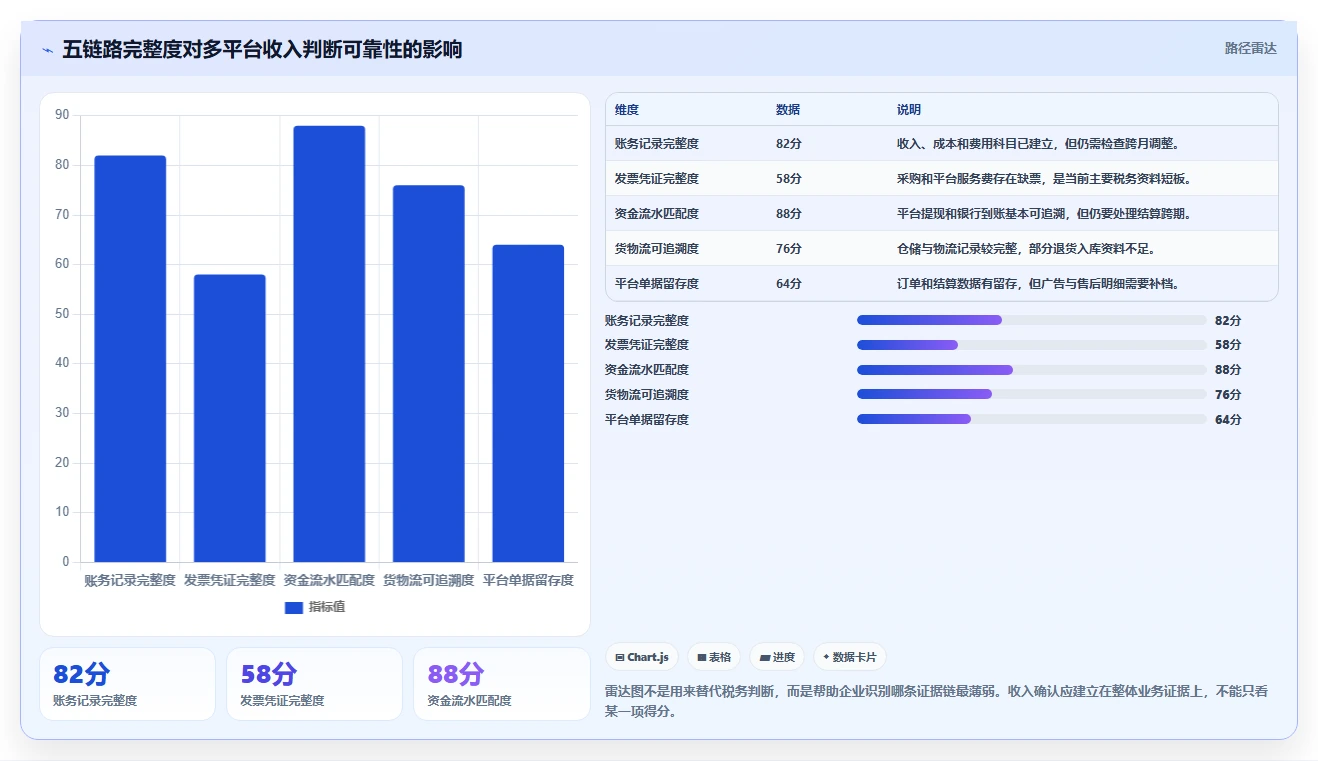1318x761 pixels.
Task: Click the description starting 采购和平台服务费存在缺票
Action: tap(1045, 179)
